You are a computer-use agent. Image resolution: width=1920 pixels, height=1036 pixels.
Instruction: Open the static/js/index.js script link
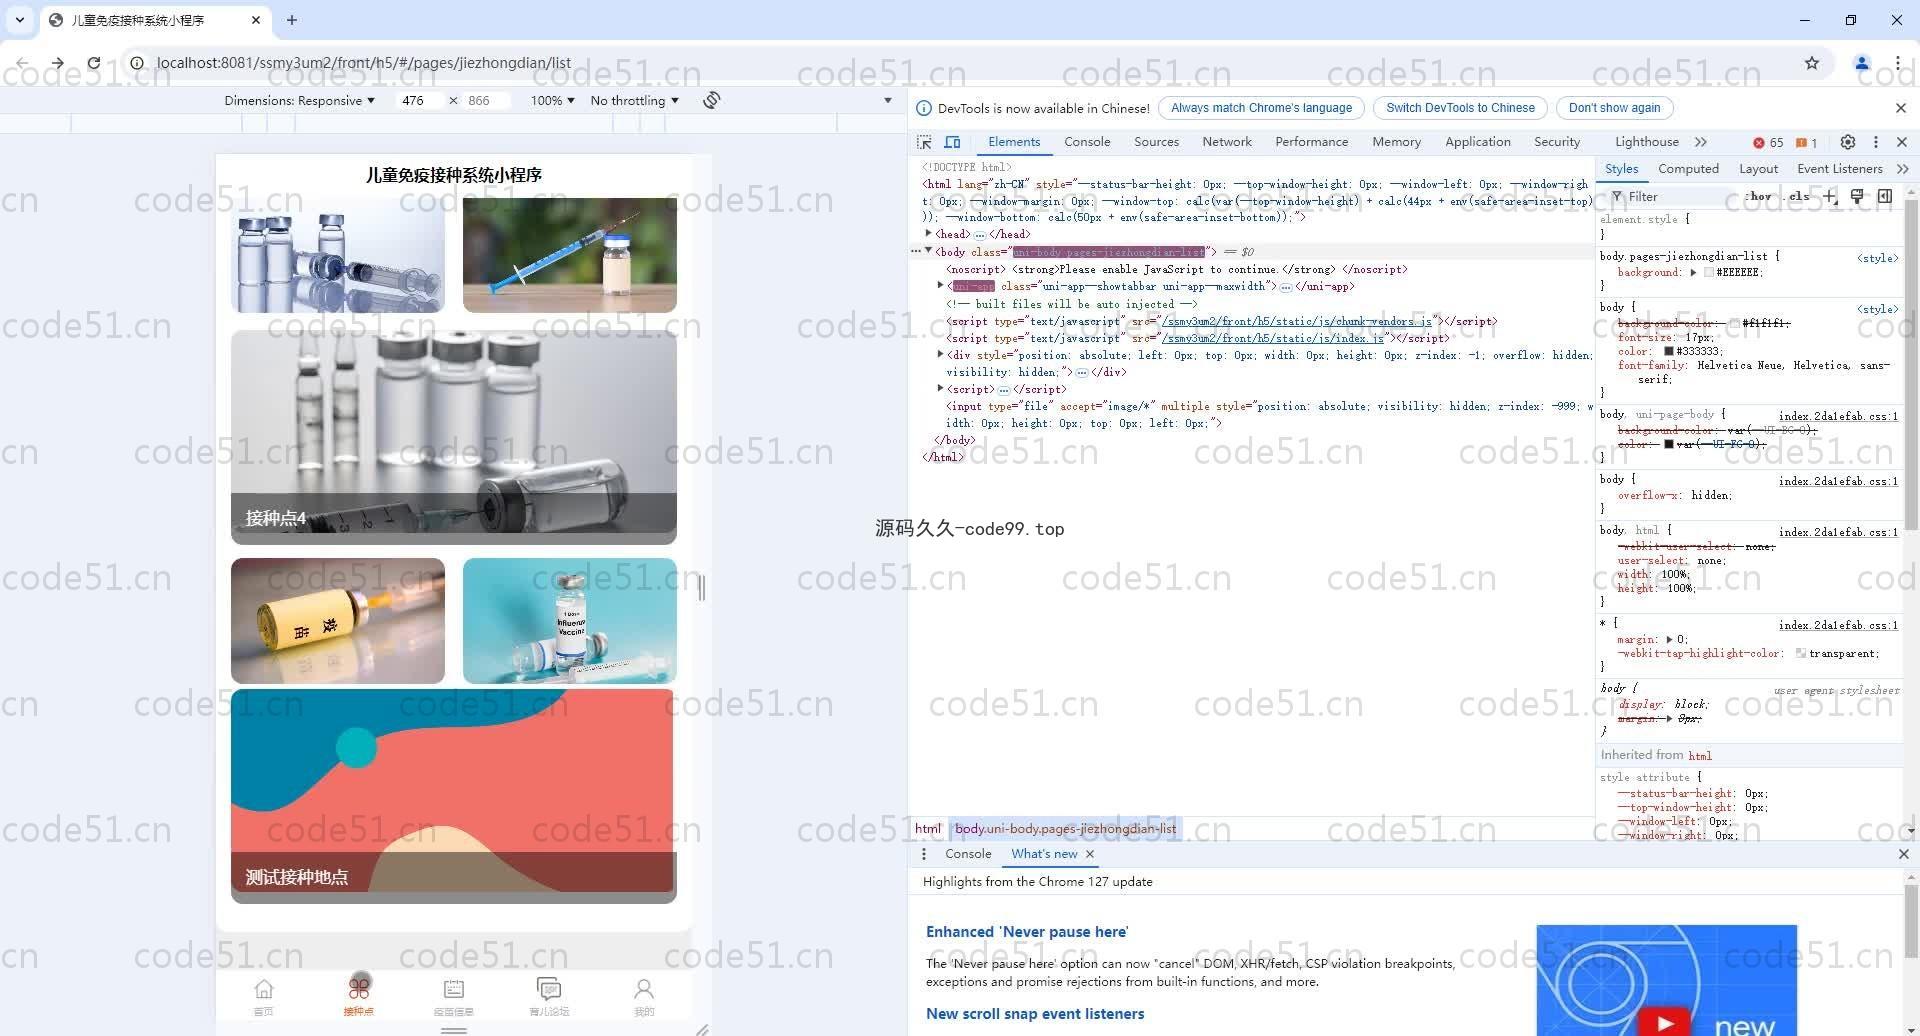(1273, 338)
